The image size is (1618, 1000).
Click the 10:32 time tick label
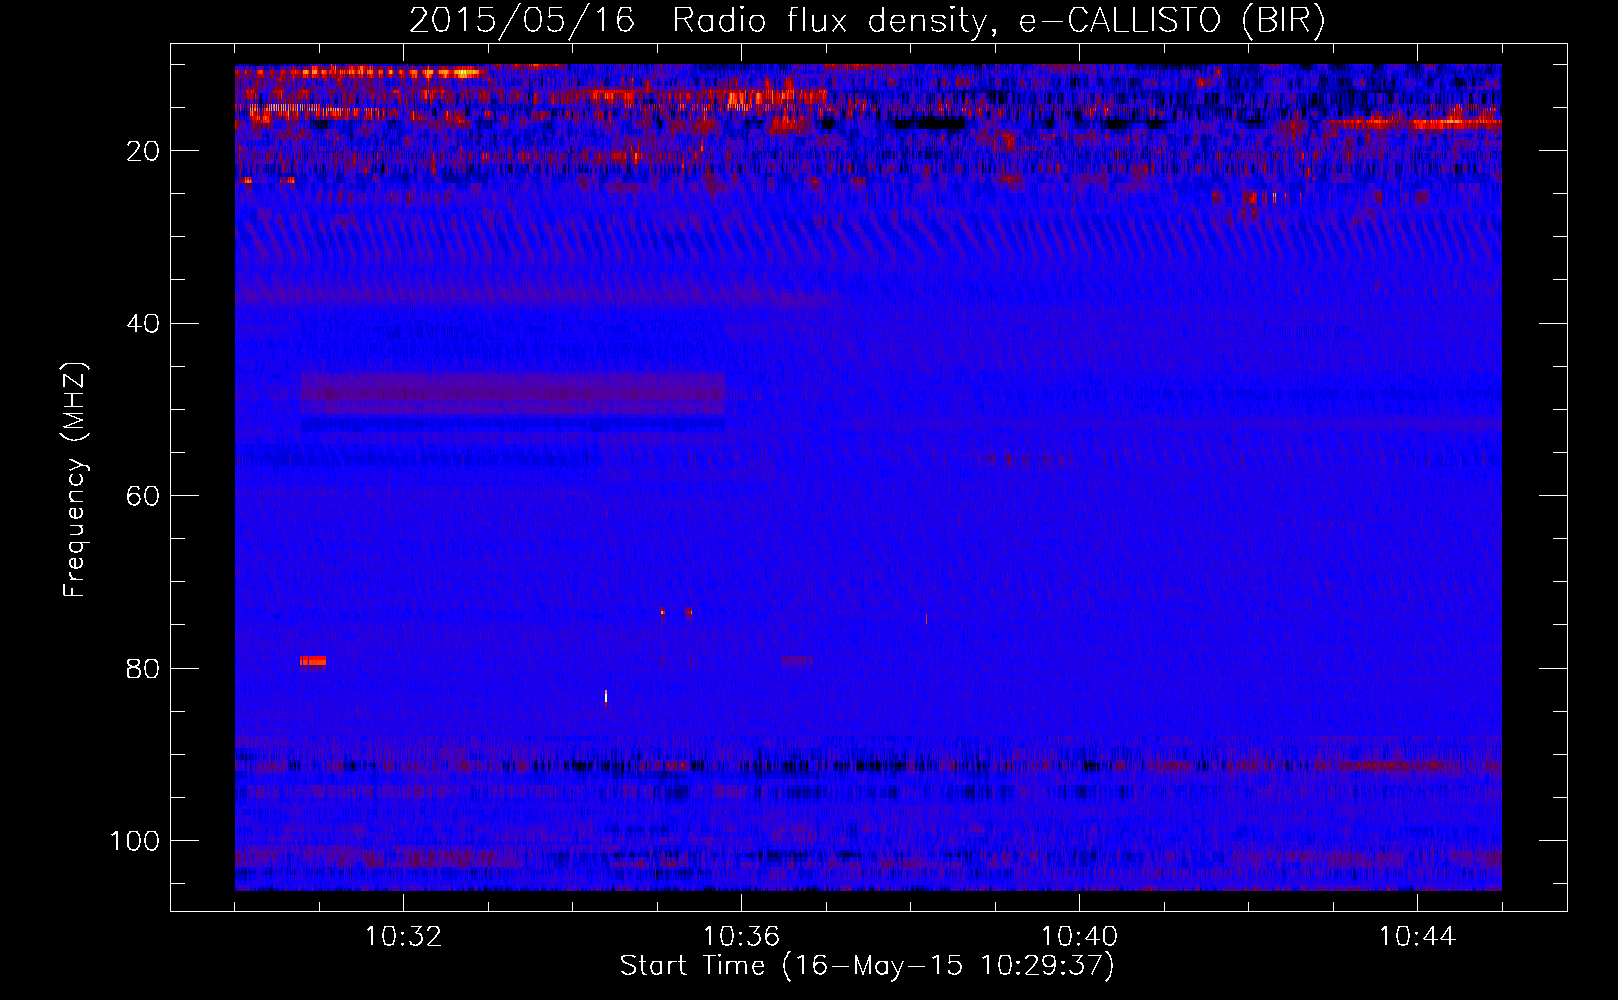click(403, 937)
